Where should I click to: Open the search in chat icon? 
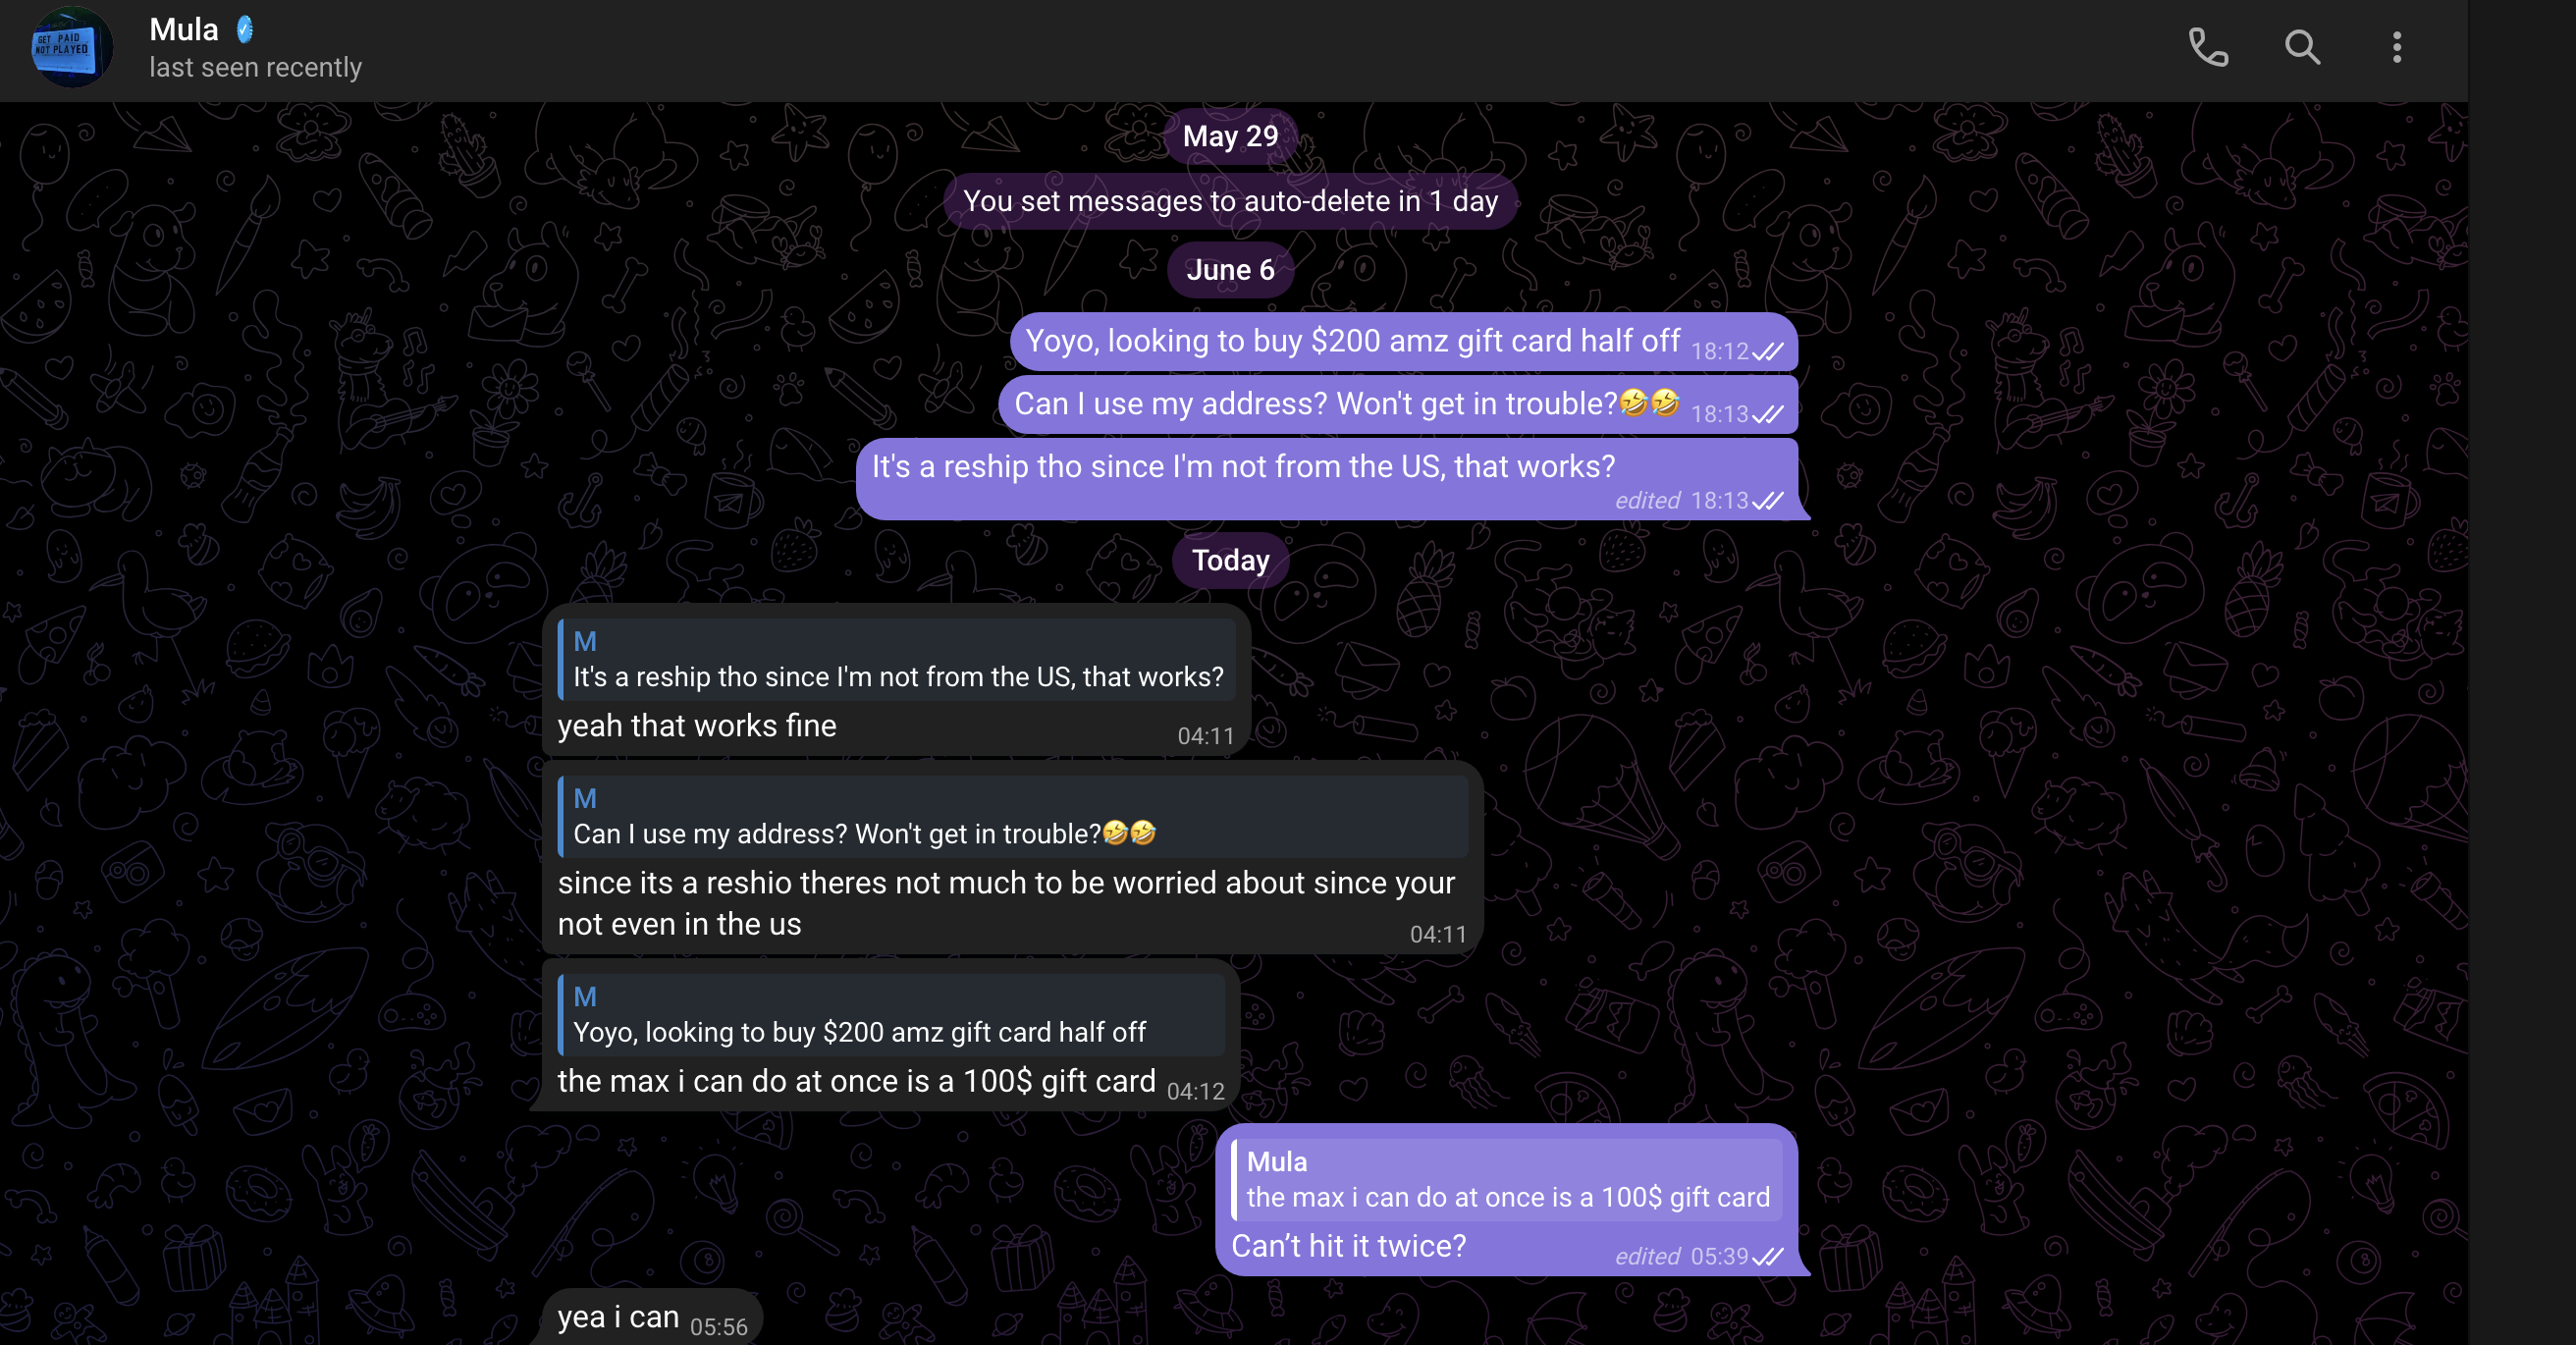2302,47
